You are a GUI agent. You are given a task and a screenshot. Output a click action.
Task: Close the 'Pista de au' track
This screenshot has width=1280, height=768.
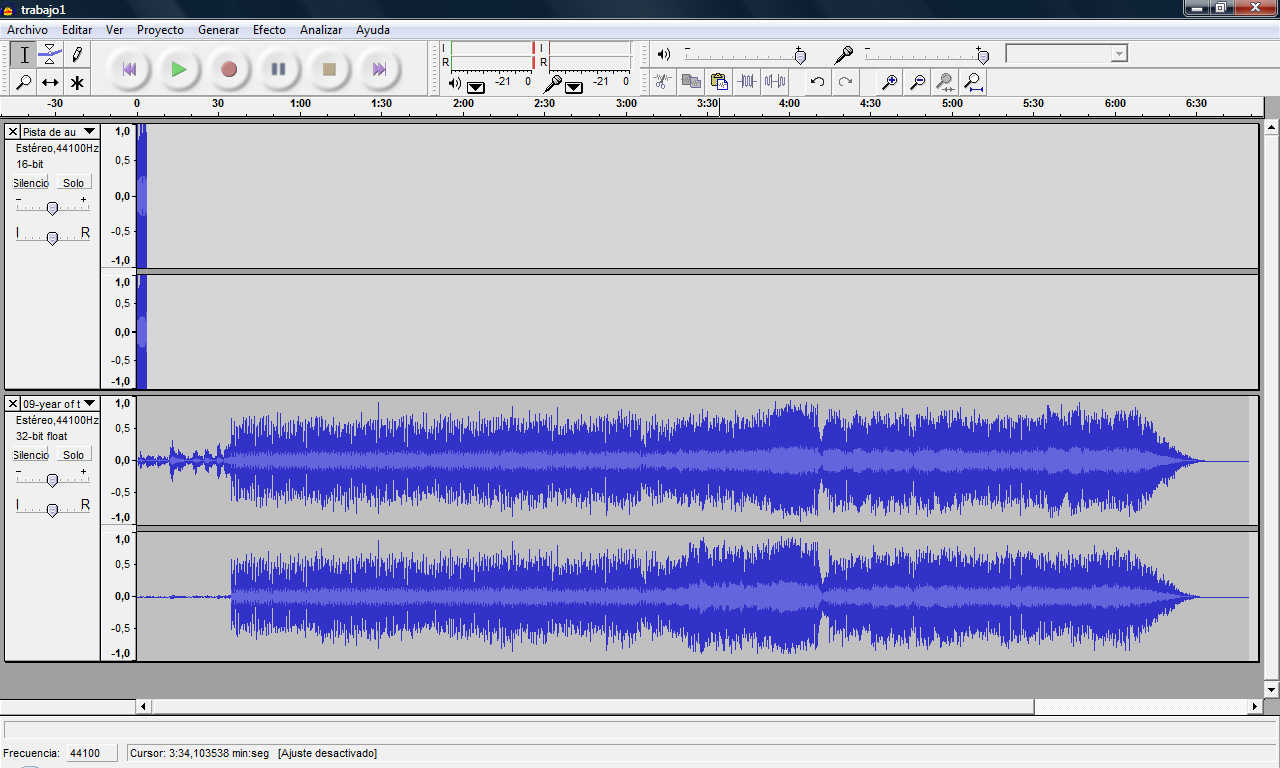click(x=13, y=132)
